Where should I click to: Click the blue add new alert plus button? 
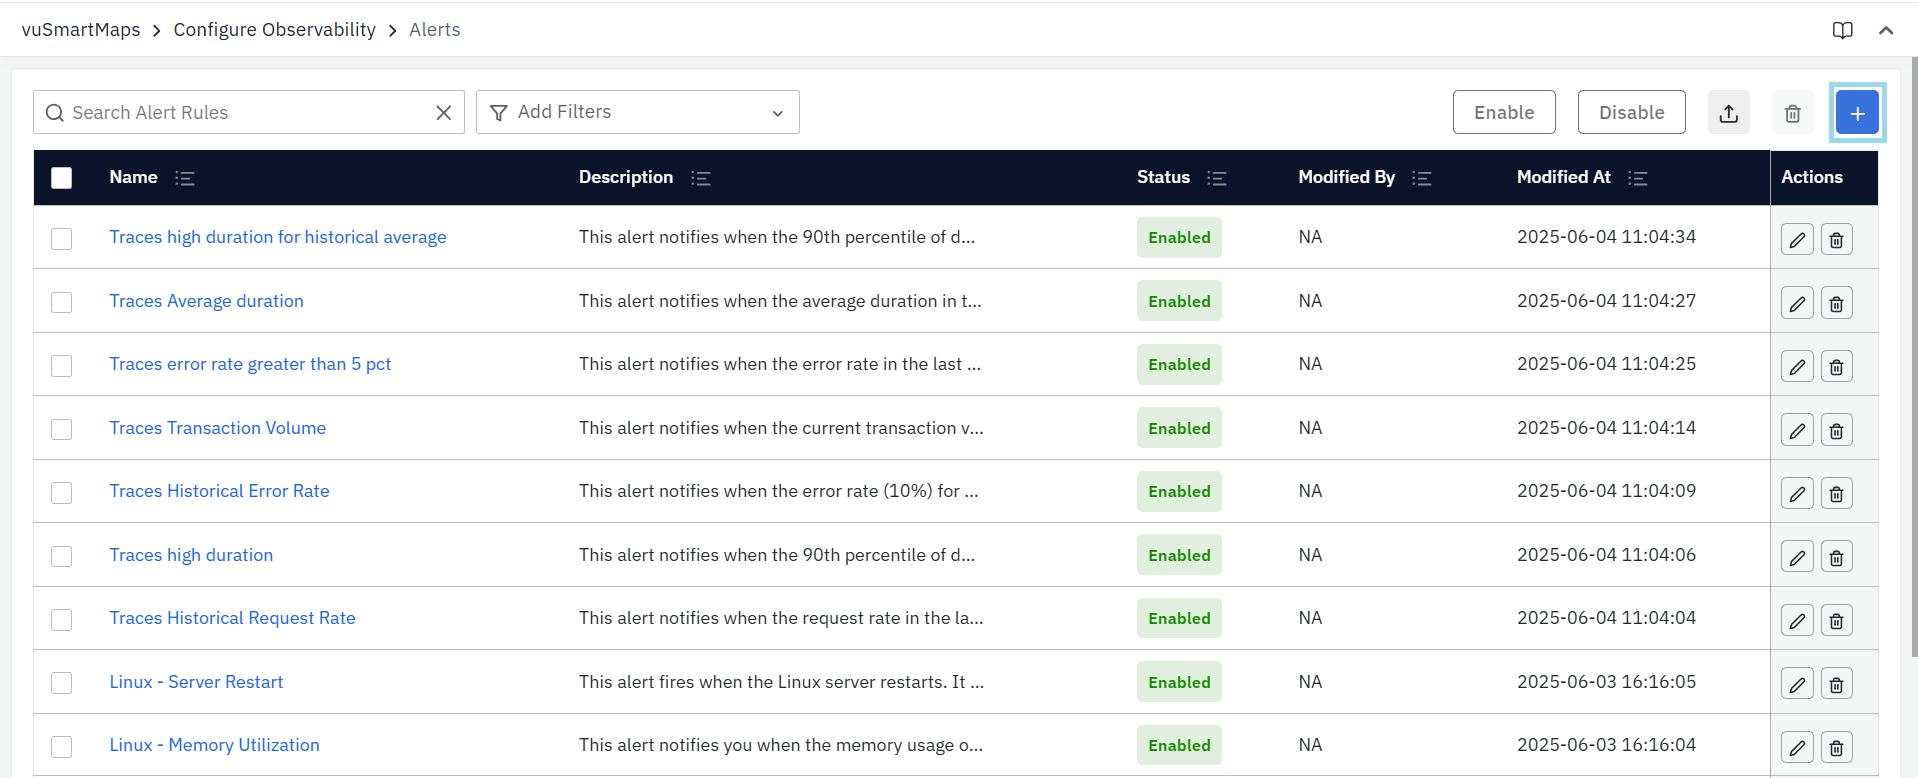click(1856, 113)
